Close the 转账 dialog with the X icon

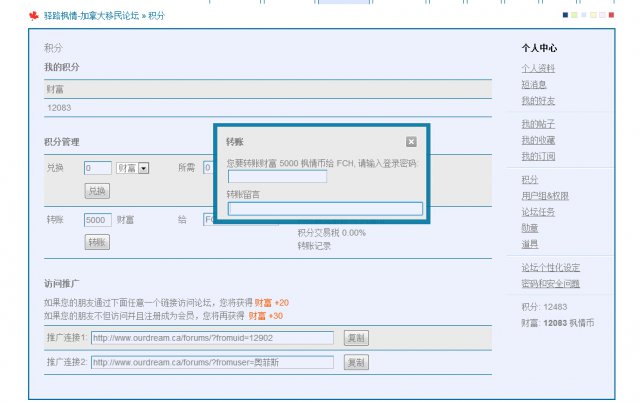[x=411, y=142]
